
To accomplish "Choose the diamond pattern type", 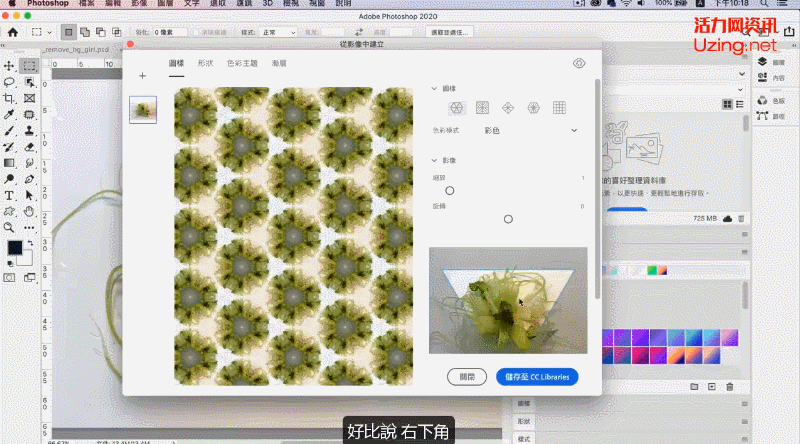I will pos(508,108).
